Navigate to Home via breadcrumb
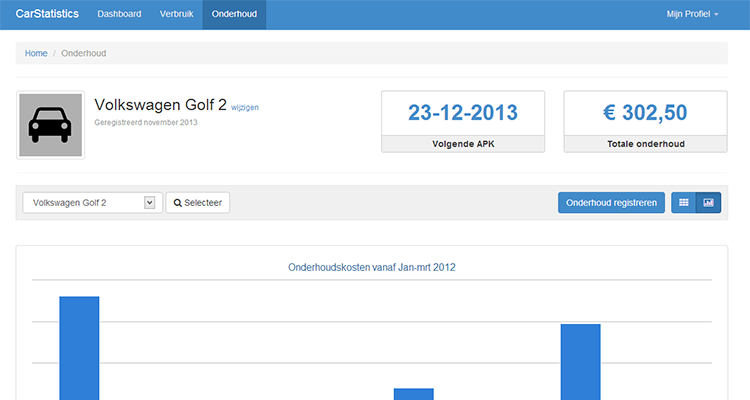750x400 pixels. pyautogui.click(x=36, y=52)
